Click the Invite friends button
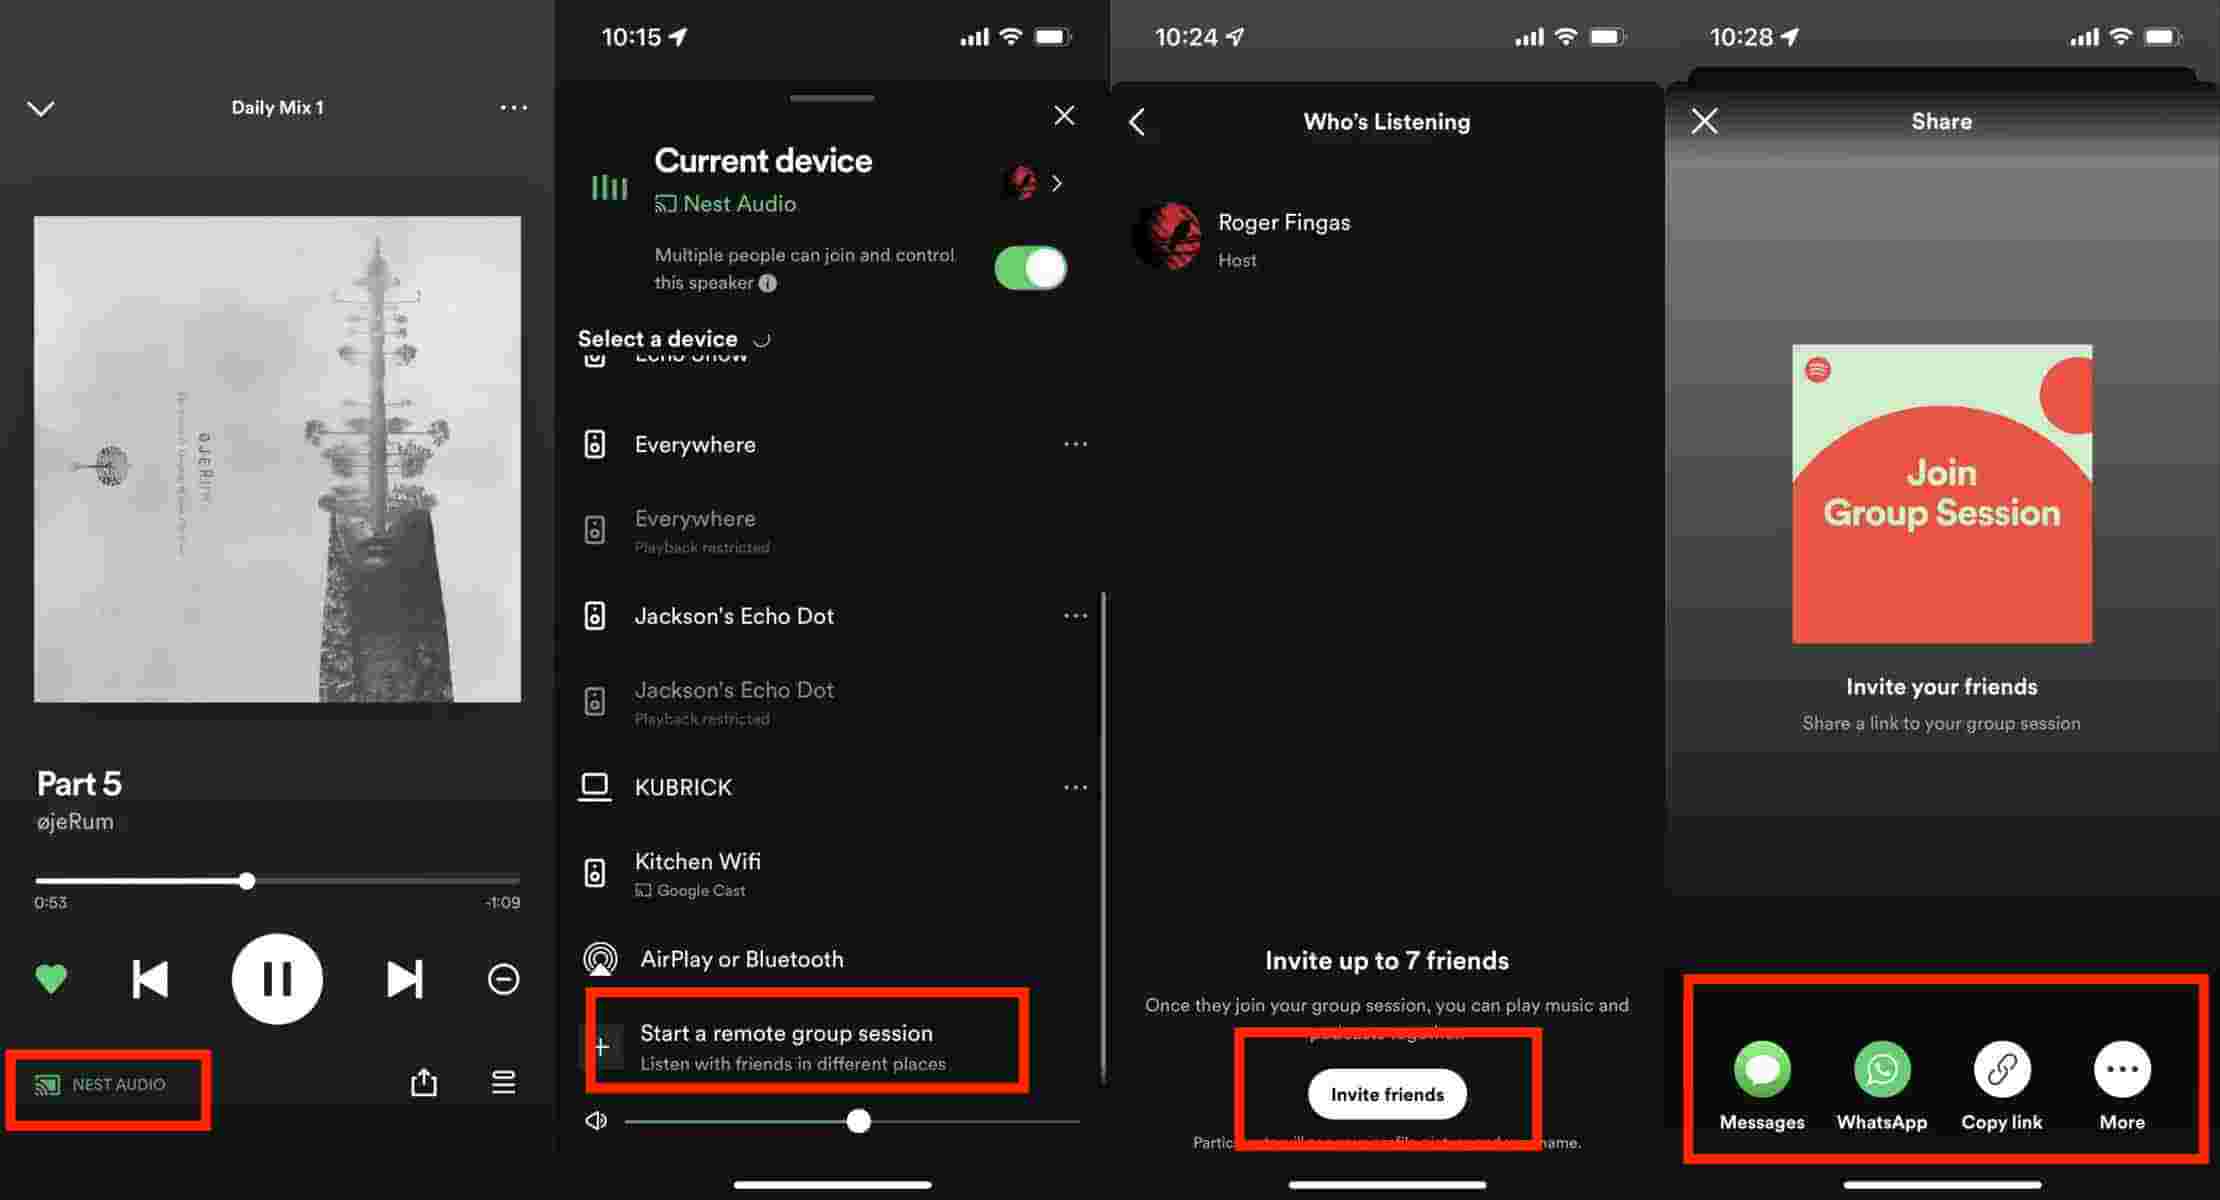This screenshot has height=1200, width=2220. pyautogui.click(x=1387, y=1094)
